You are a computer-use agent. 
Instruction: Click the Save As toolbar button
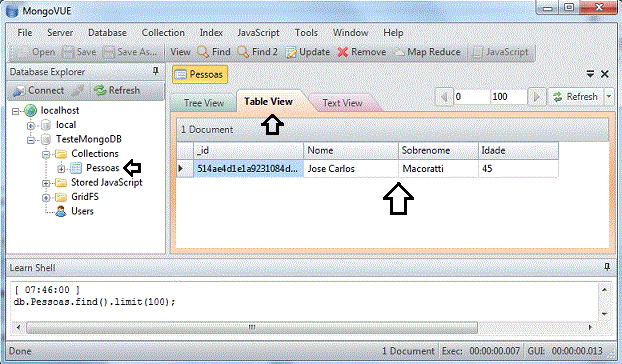(x=130, y=52)
